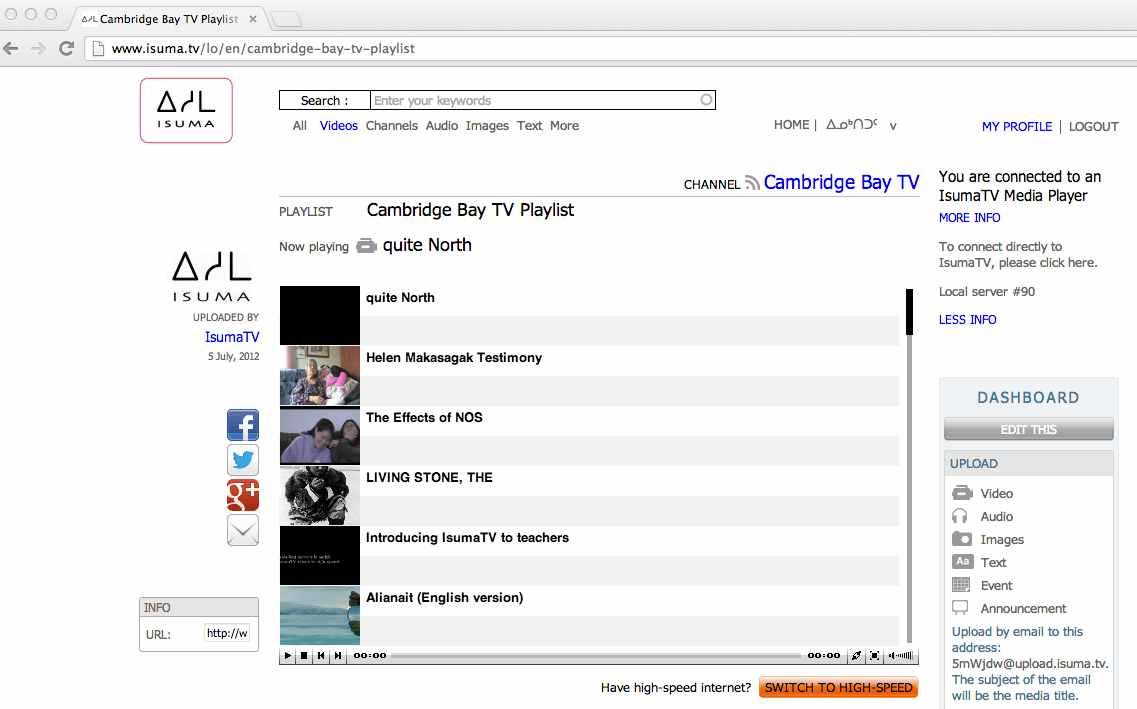Click the upload Text icon
This screenshot has height=709, width=1137.
click(962, 562)
